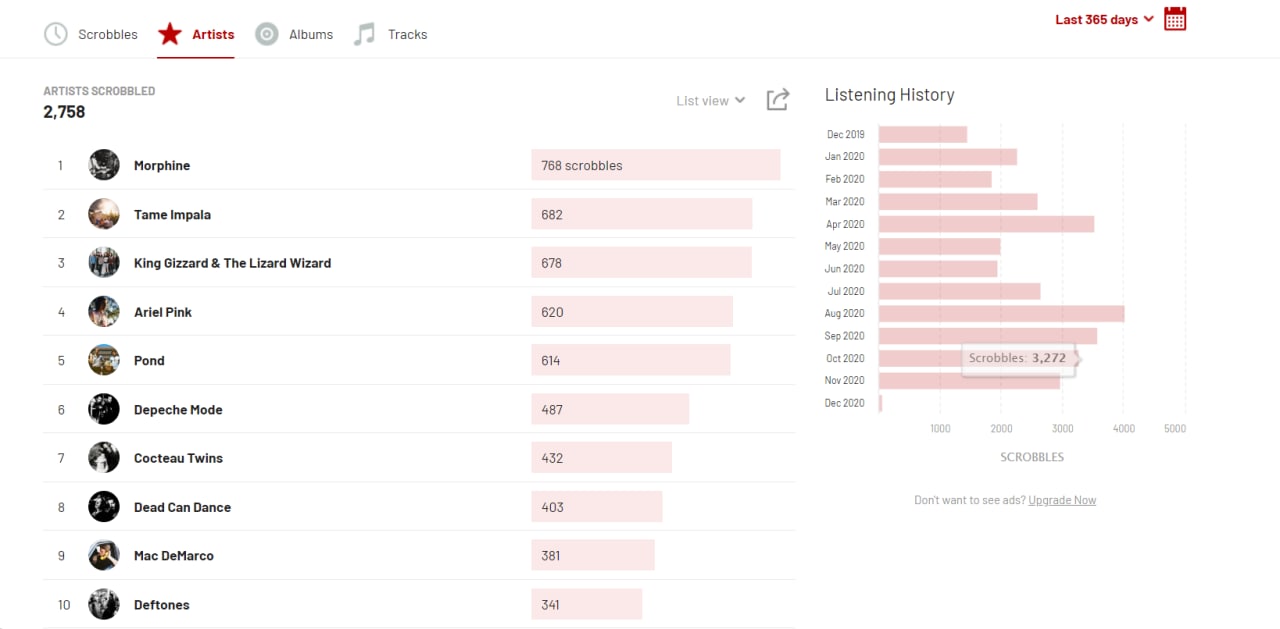This screenshot has height=629, width=1280.
Task: Select the Feb 2020 history bar
Action: 935,179
